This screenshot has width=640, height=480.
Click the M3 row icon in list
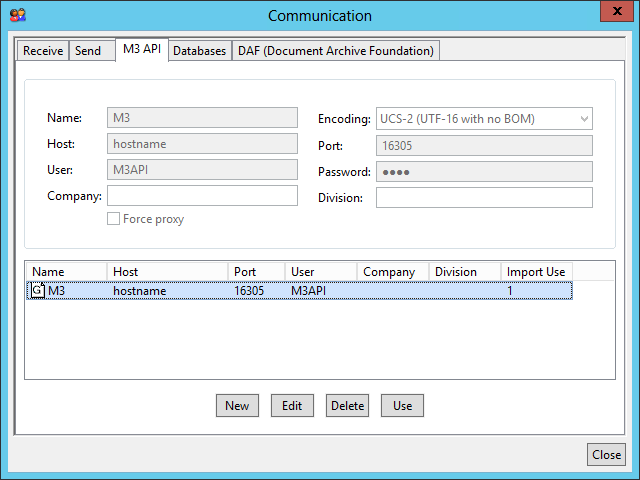tap(38, 291)
